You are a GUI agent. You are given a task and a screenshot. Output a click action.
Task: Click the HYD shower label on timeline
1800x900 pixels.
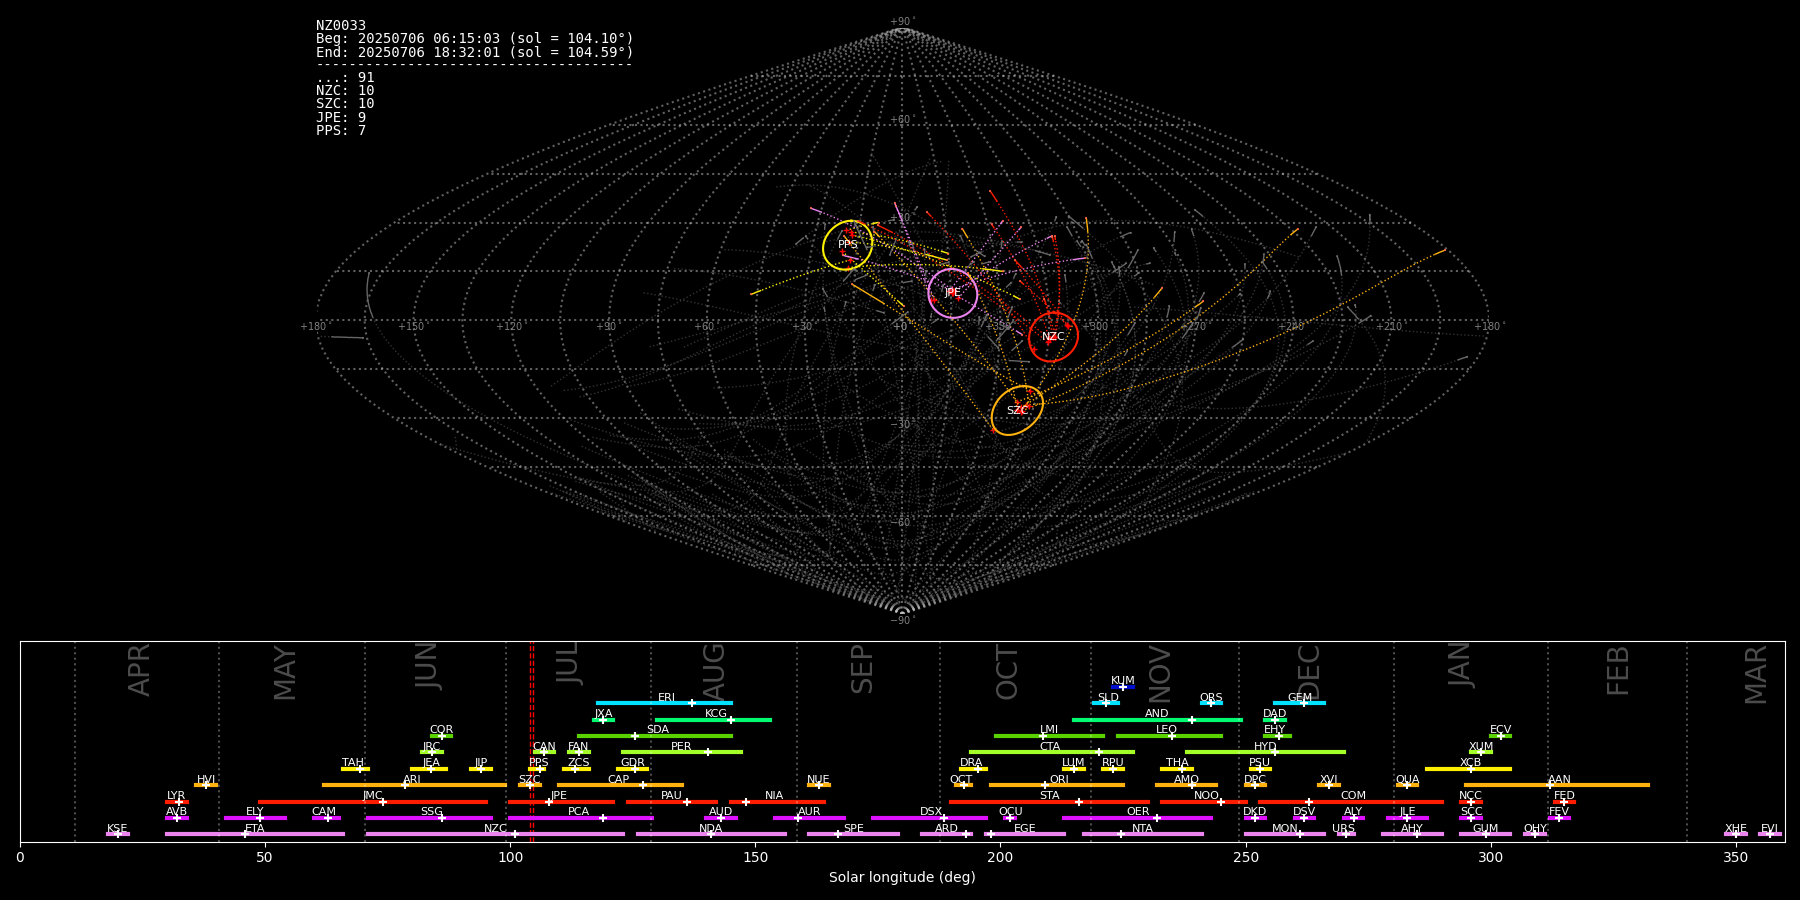[1266, 747]
